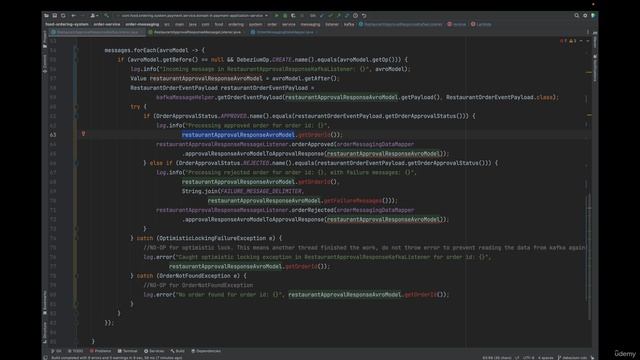Open the Git tool window tab
The width and height of the screenshot is (640, 360).
pyautogui.click(x=56, y=351)
